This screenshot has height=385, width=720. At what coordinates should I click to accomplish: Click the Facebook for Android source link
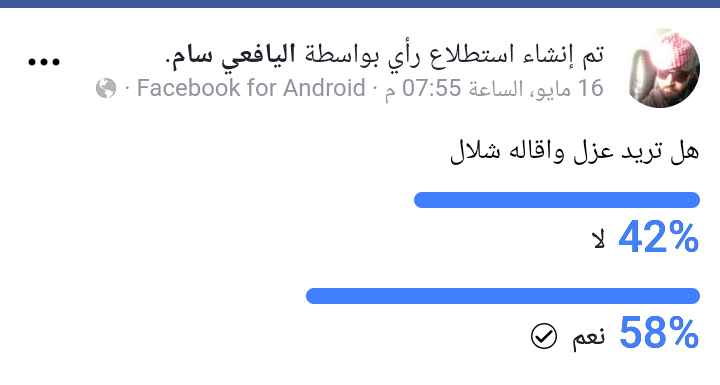251,88
